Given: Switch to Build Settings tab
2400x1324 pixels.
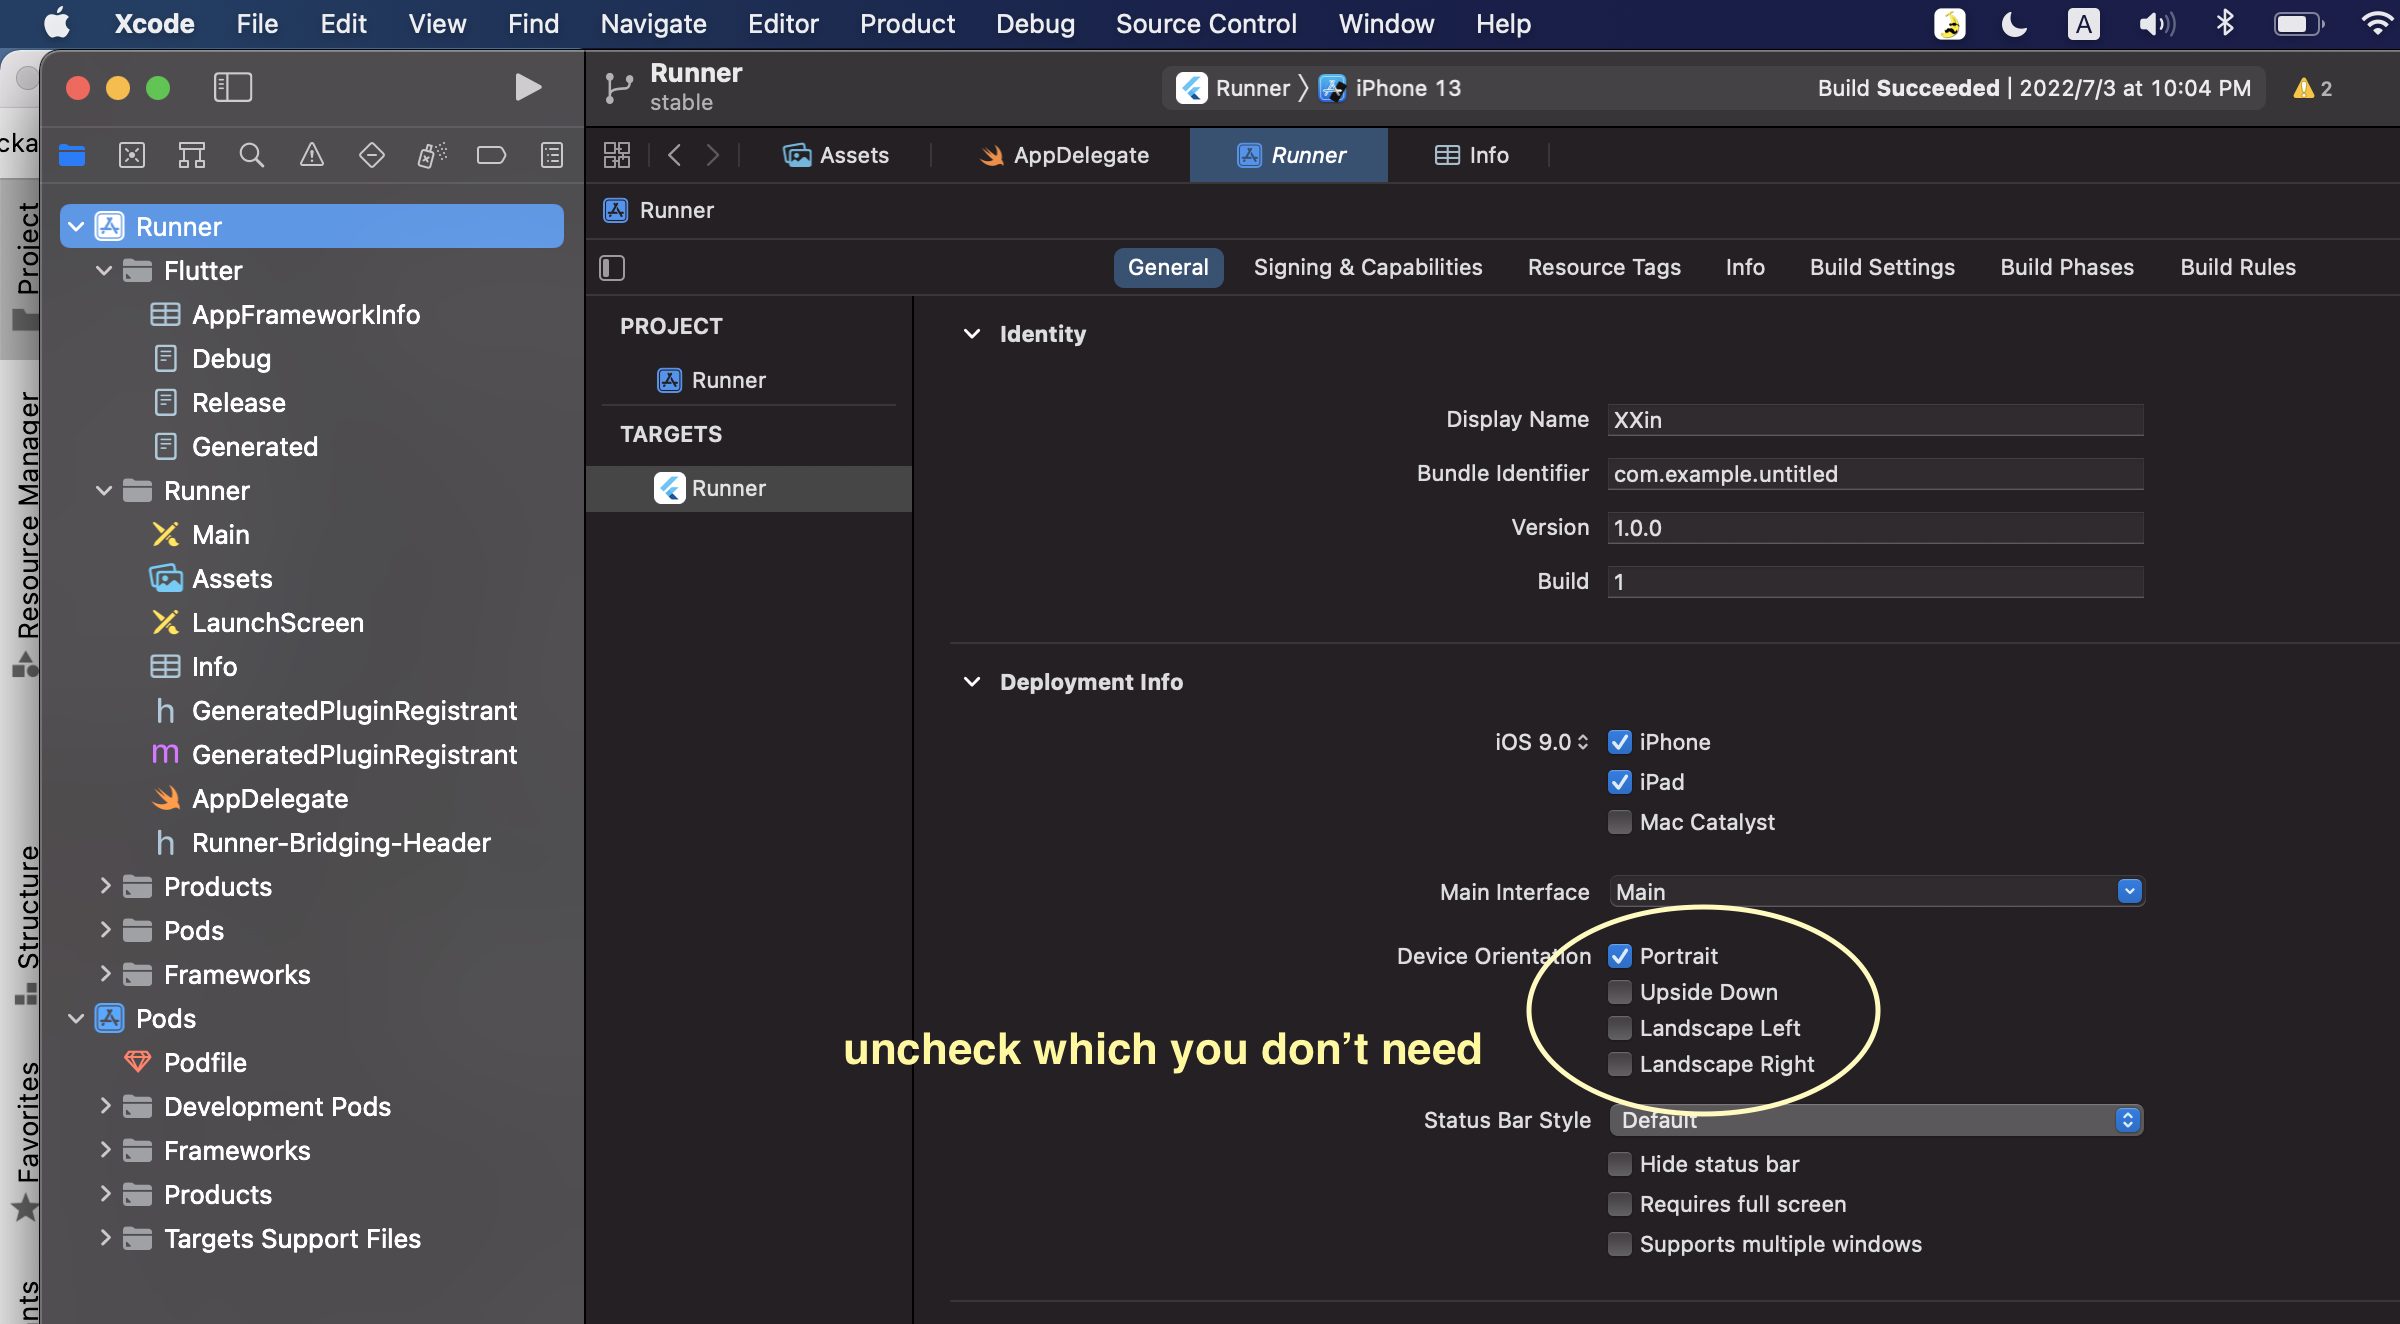Looking at the screenshot, I should click(x=1882, y=267).
